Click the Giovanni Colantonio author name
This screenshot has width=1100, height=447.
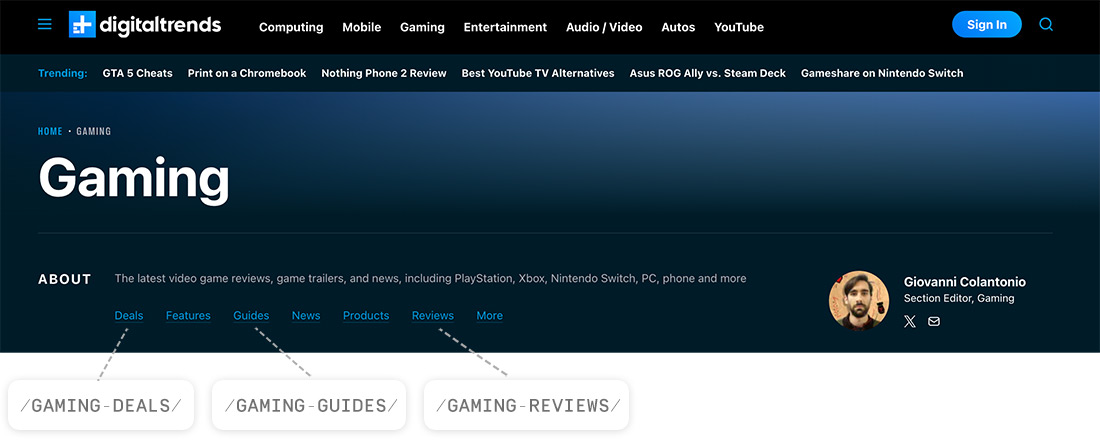[x=965, y=282]
